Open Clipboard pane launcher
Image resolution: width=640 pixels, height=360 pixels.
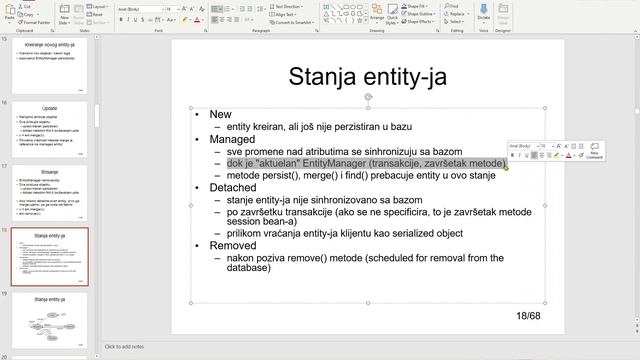(52, 31)
